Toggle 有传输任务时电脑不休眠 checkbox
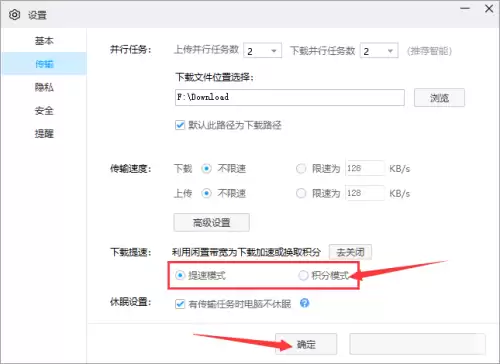 tap(180, 304)
